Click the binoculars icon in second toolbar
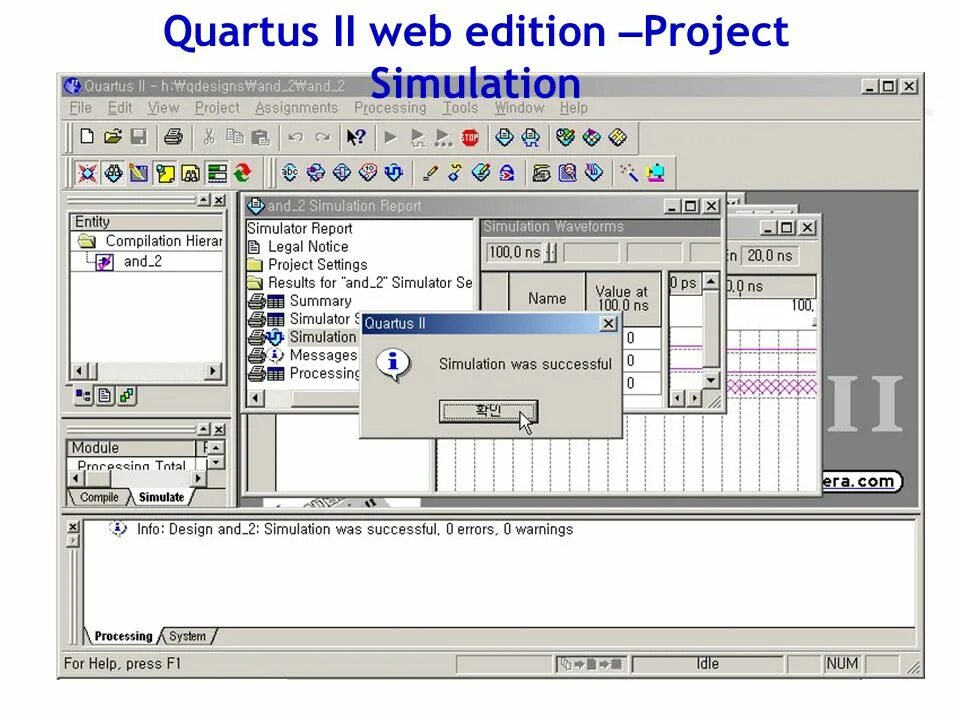960x720 pixels. pos(113,173)
